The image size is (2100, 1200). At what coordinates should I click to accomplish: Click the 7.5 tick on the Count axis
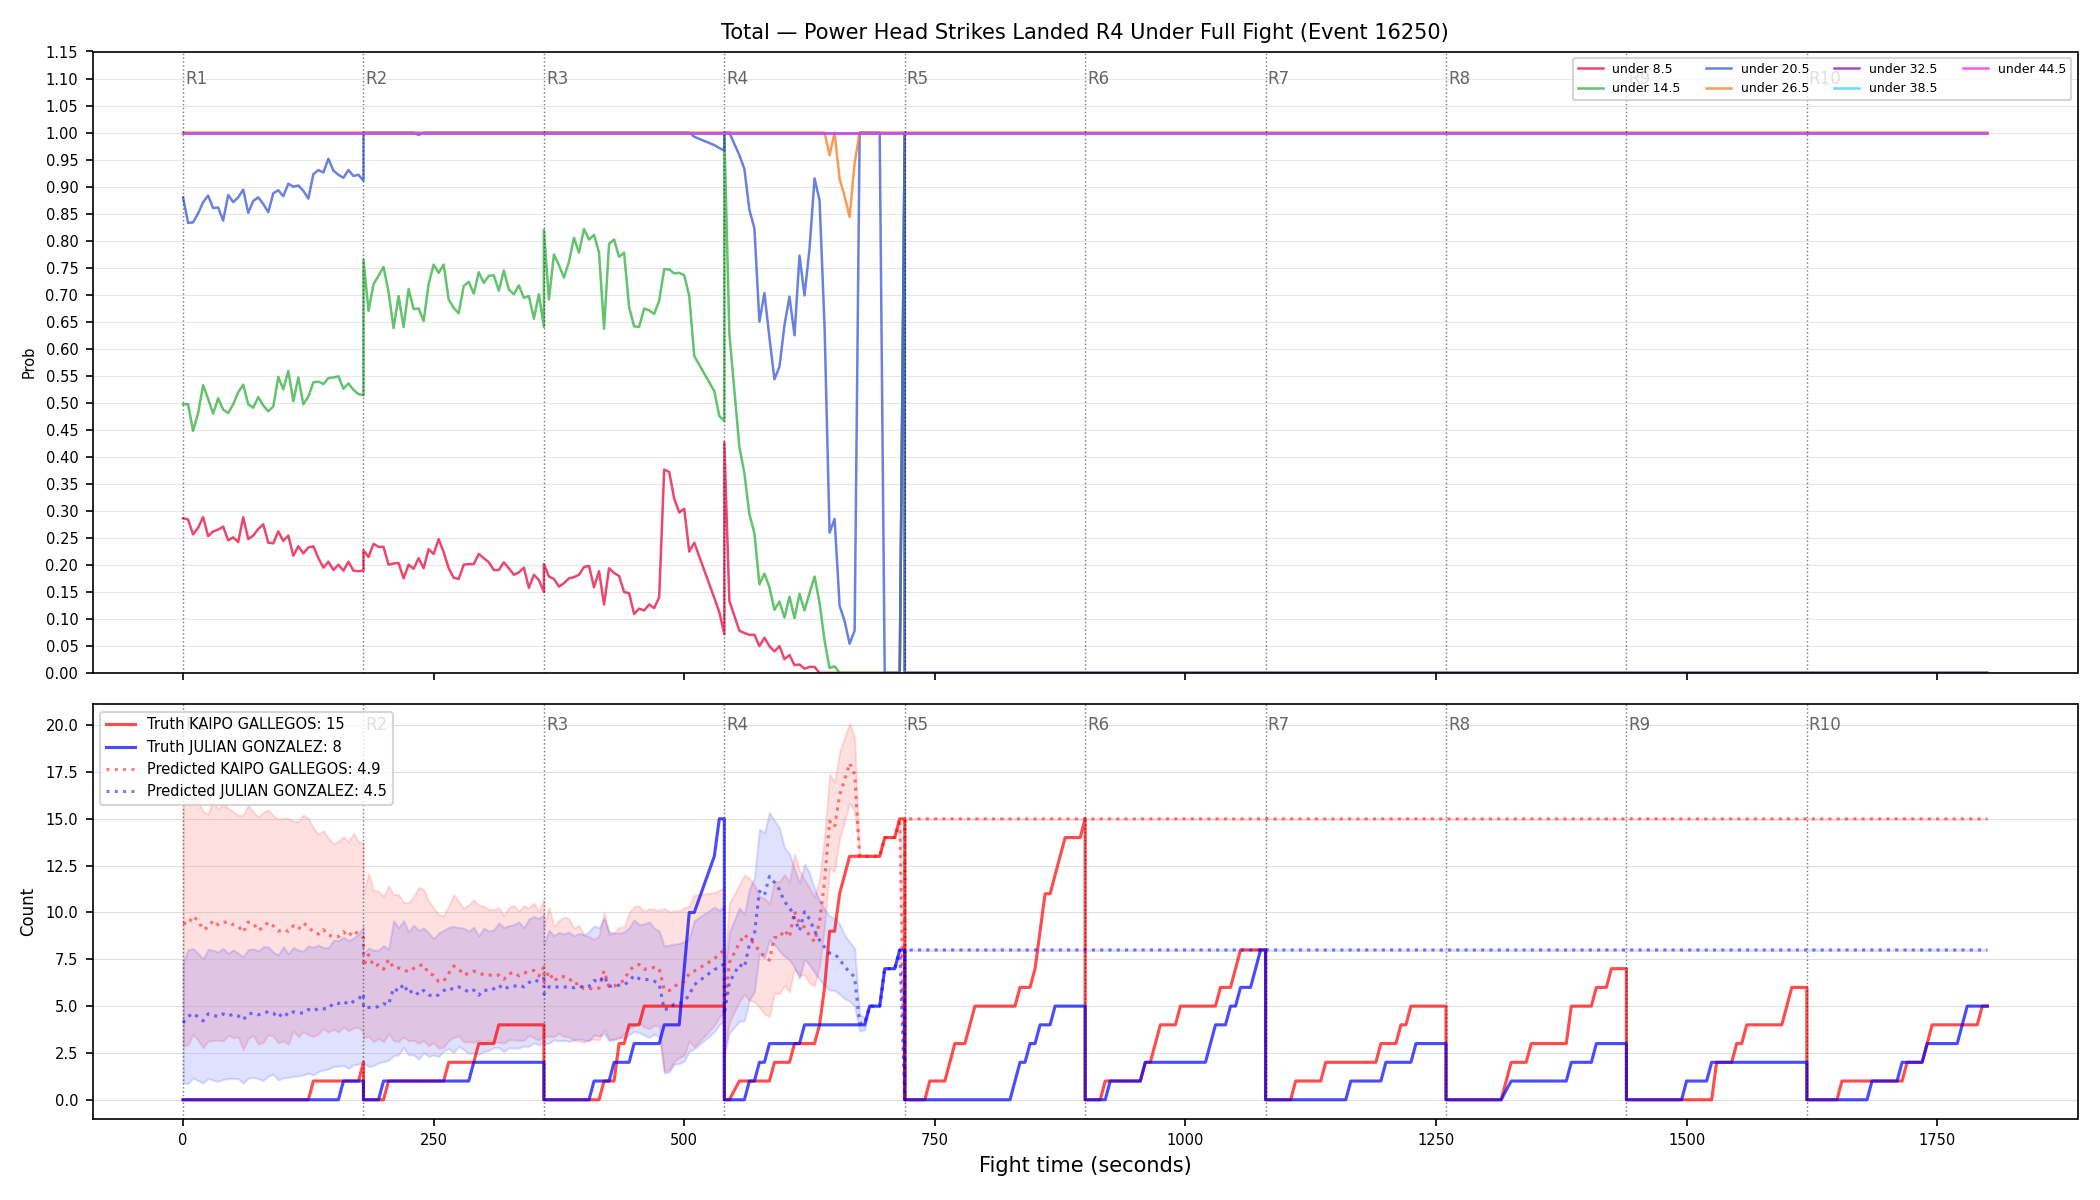[65, 959]
